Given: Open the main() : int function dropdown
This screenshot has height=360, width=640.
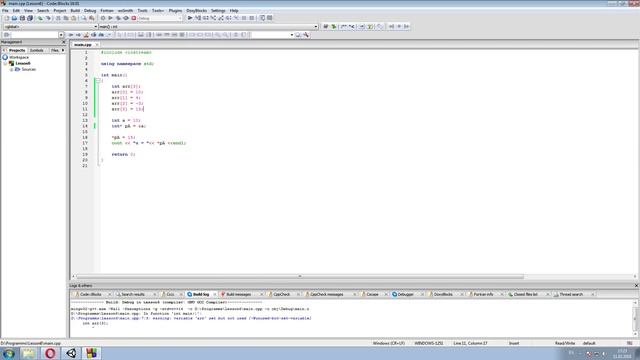Looking at the screenshot, I should coord(316,27).
